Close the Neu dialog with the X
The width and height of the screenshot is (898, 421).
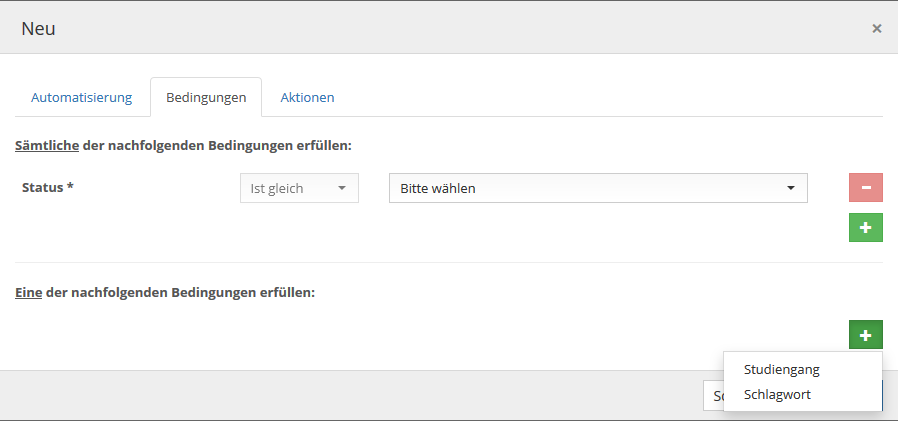coord(876,28)
